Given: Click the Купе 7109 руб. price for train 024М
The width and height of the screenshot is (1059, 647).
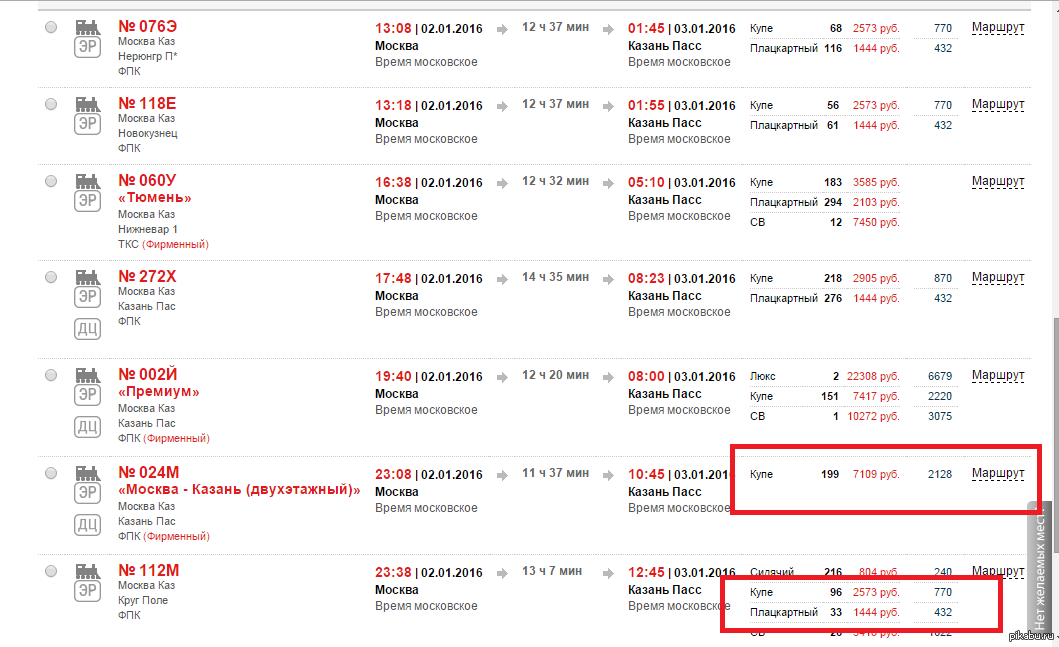Looking at the screenshot, I should [875, 474].
